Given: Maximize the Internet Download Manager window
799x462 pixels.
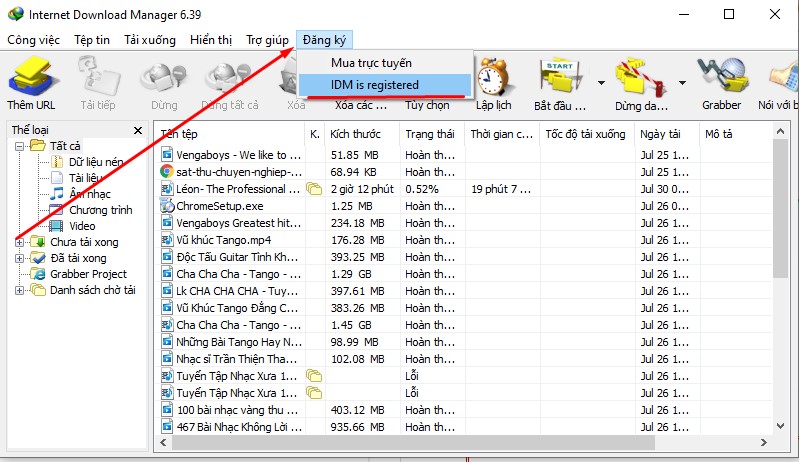Looking at the screenshot, I should pyautogui.click(x=729, y=14).
